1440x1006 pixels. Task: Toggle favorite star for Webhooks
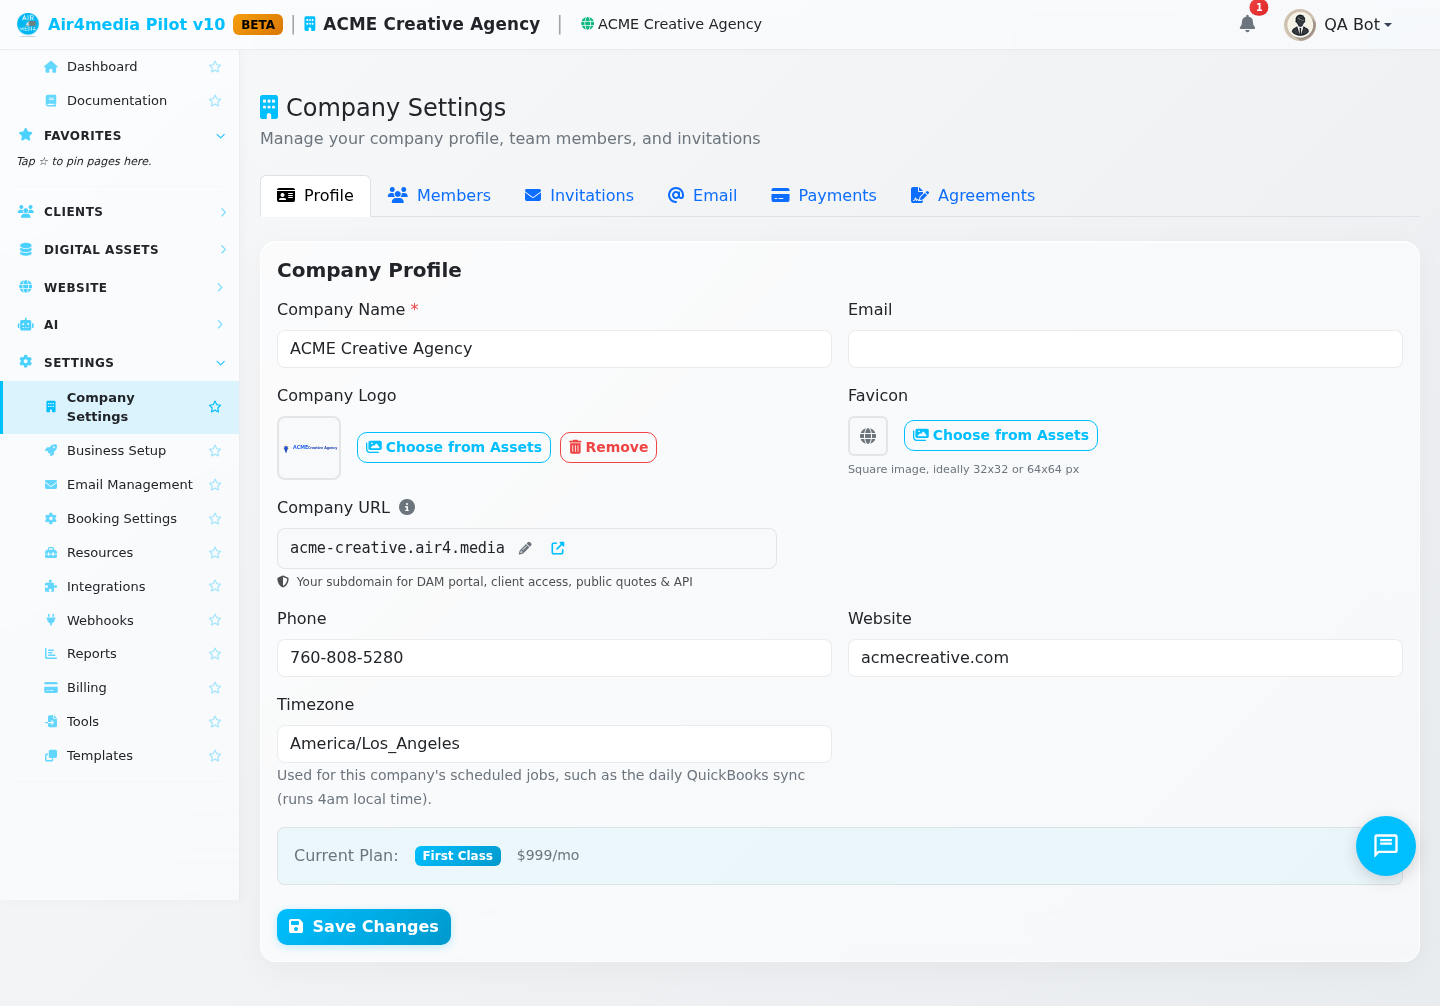(215, 620)
